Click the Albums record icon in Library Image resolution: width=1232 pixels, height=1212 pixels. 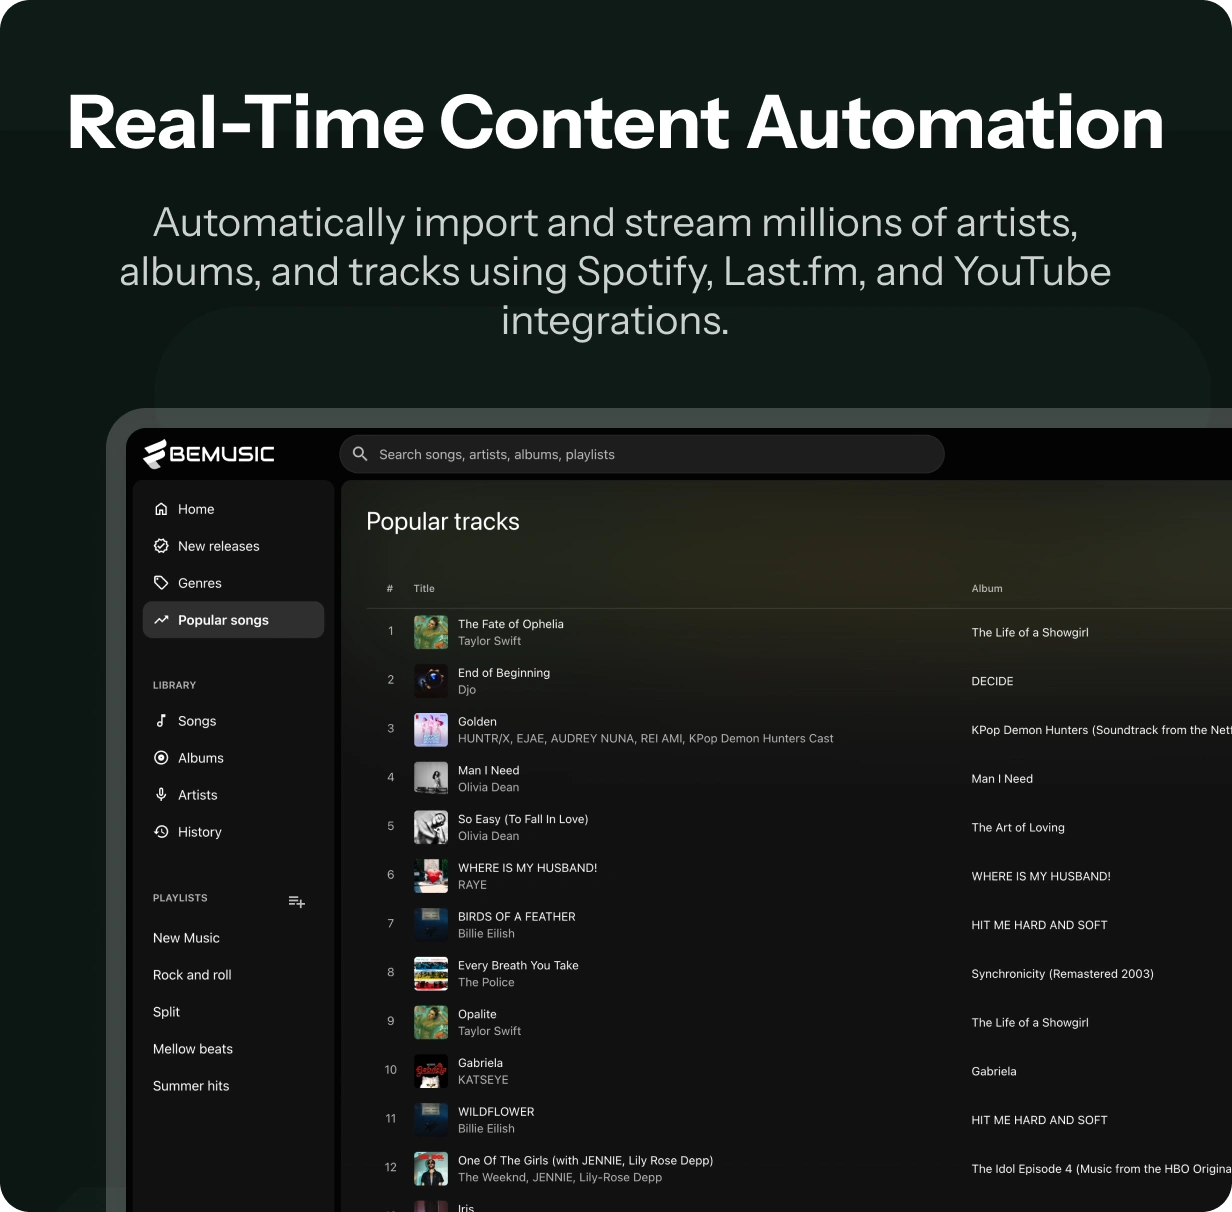coord(161,758)
